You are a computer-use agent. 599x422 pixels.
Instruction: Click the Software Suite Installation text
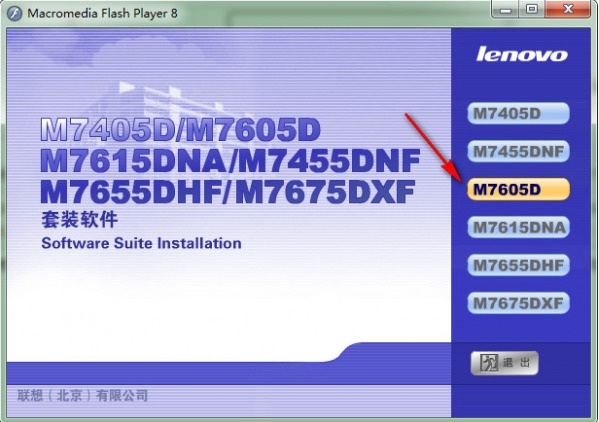click(x=141, y=243)
